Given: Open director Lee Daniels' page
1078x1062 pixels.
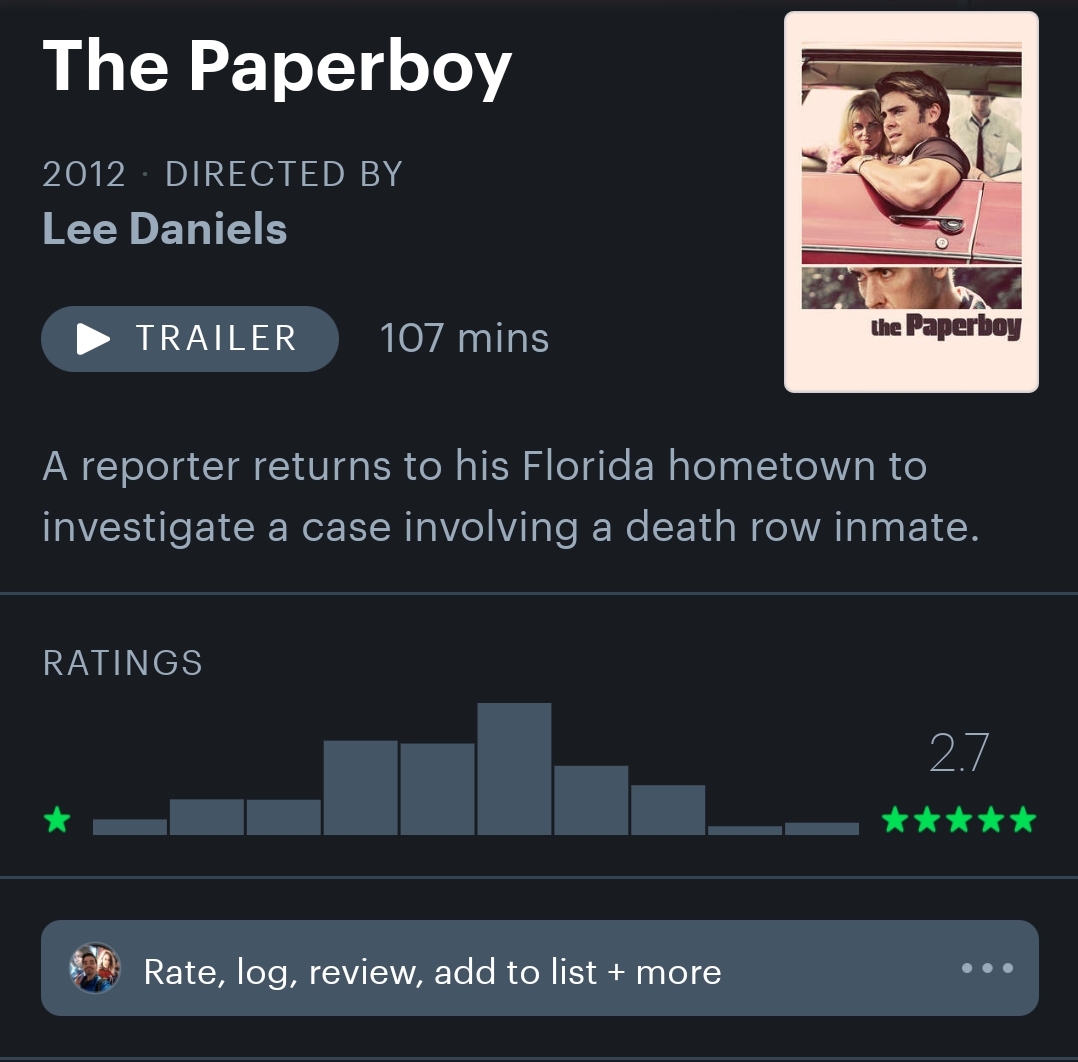Looking at the screenshot, I should [x=164, y=228].
